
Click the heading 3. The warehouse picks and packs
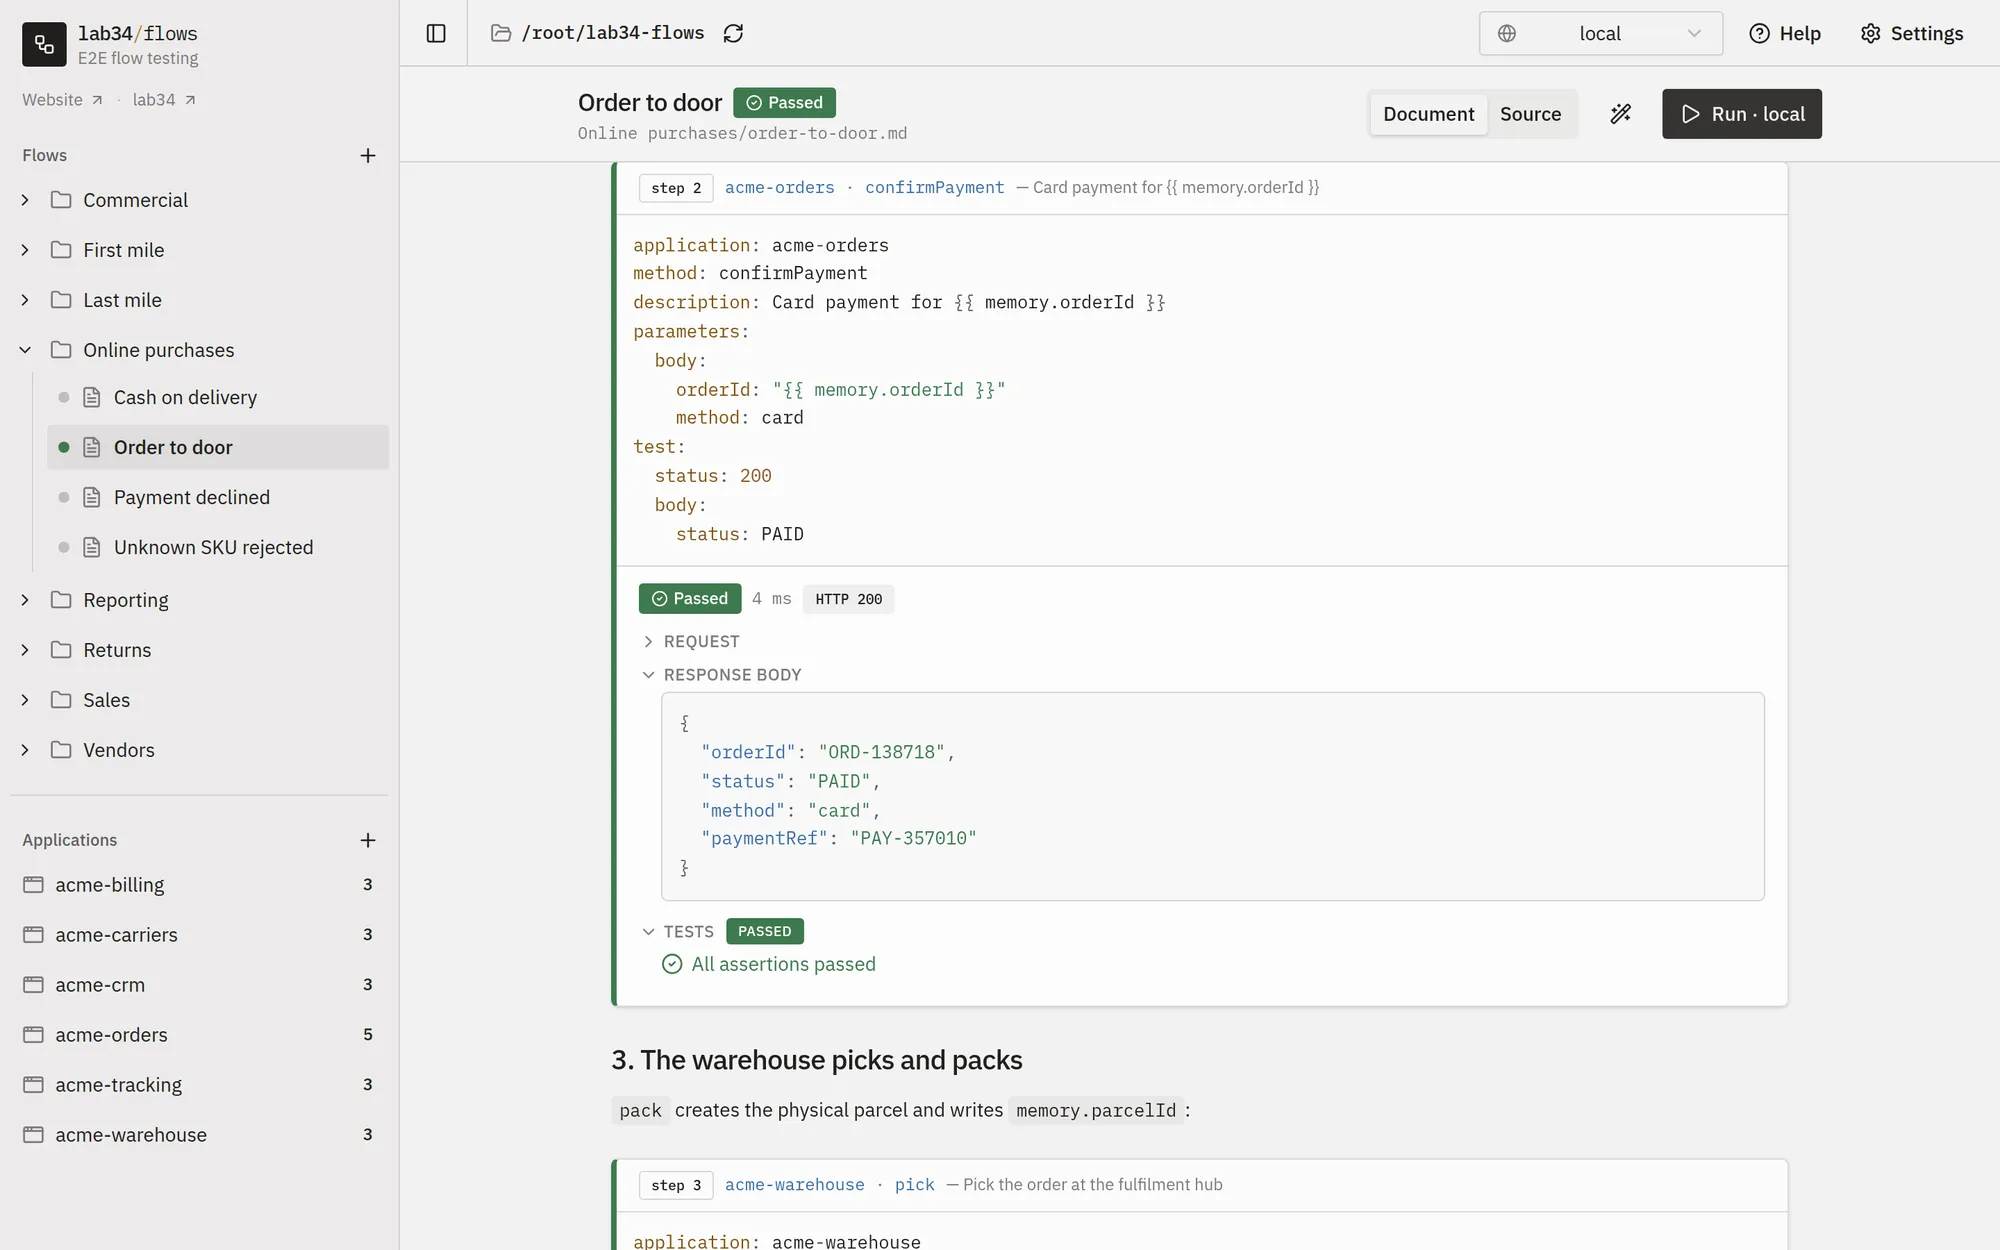pos(817,1060)
